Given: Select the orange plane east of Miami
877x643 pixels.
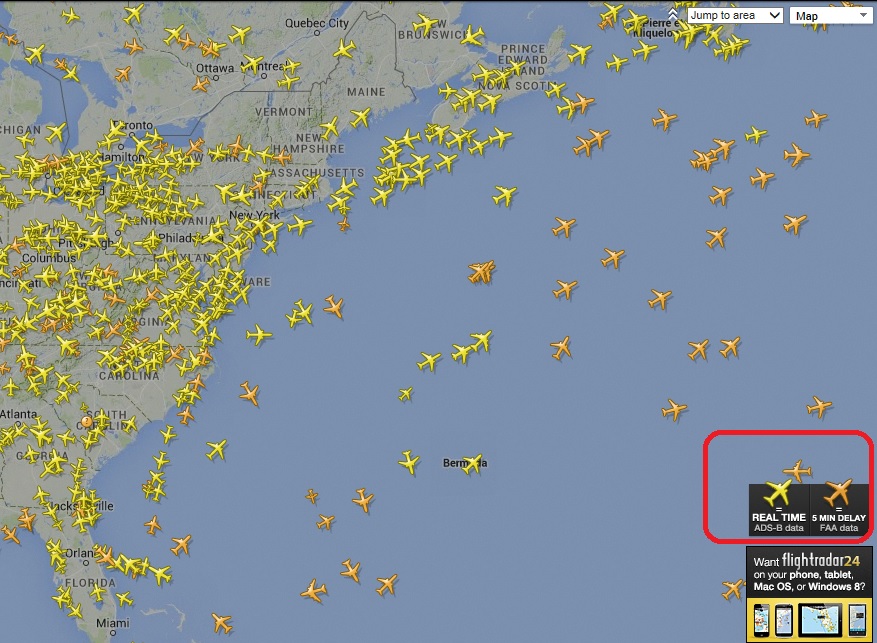Looking at the screenshot, I should [x=222, y=623].
